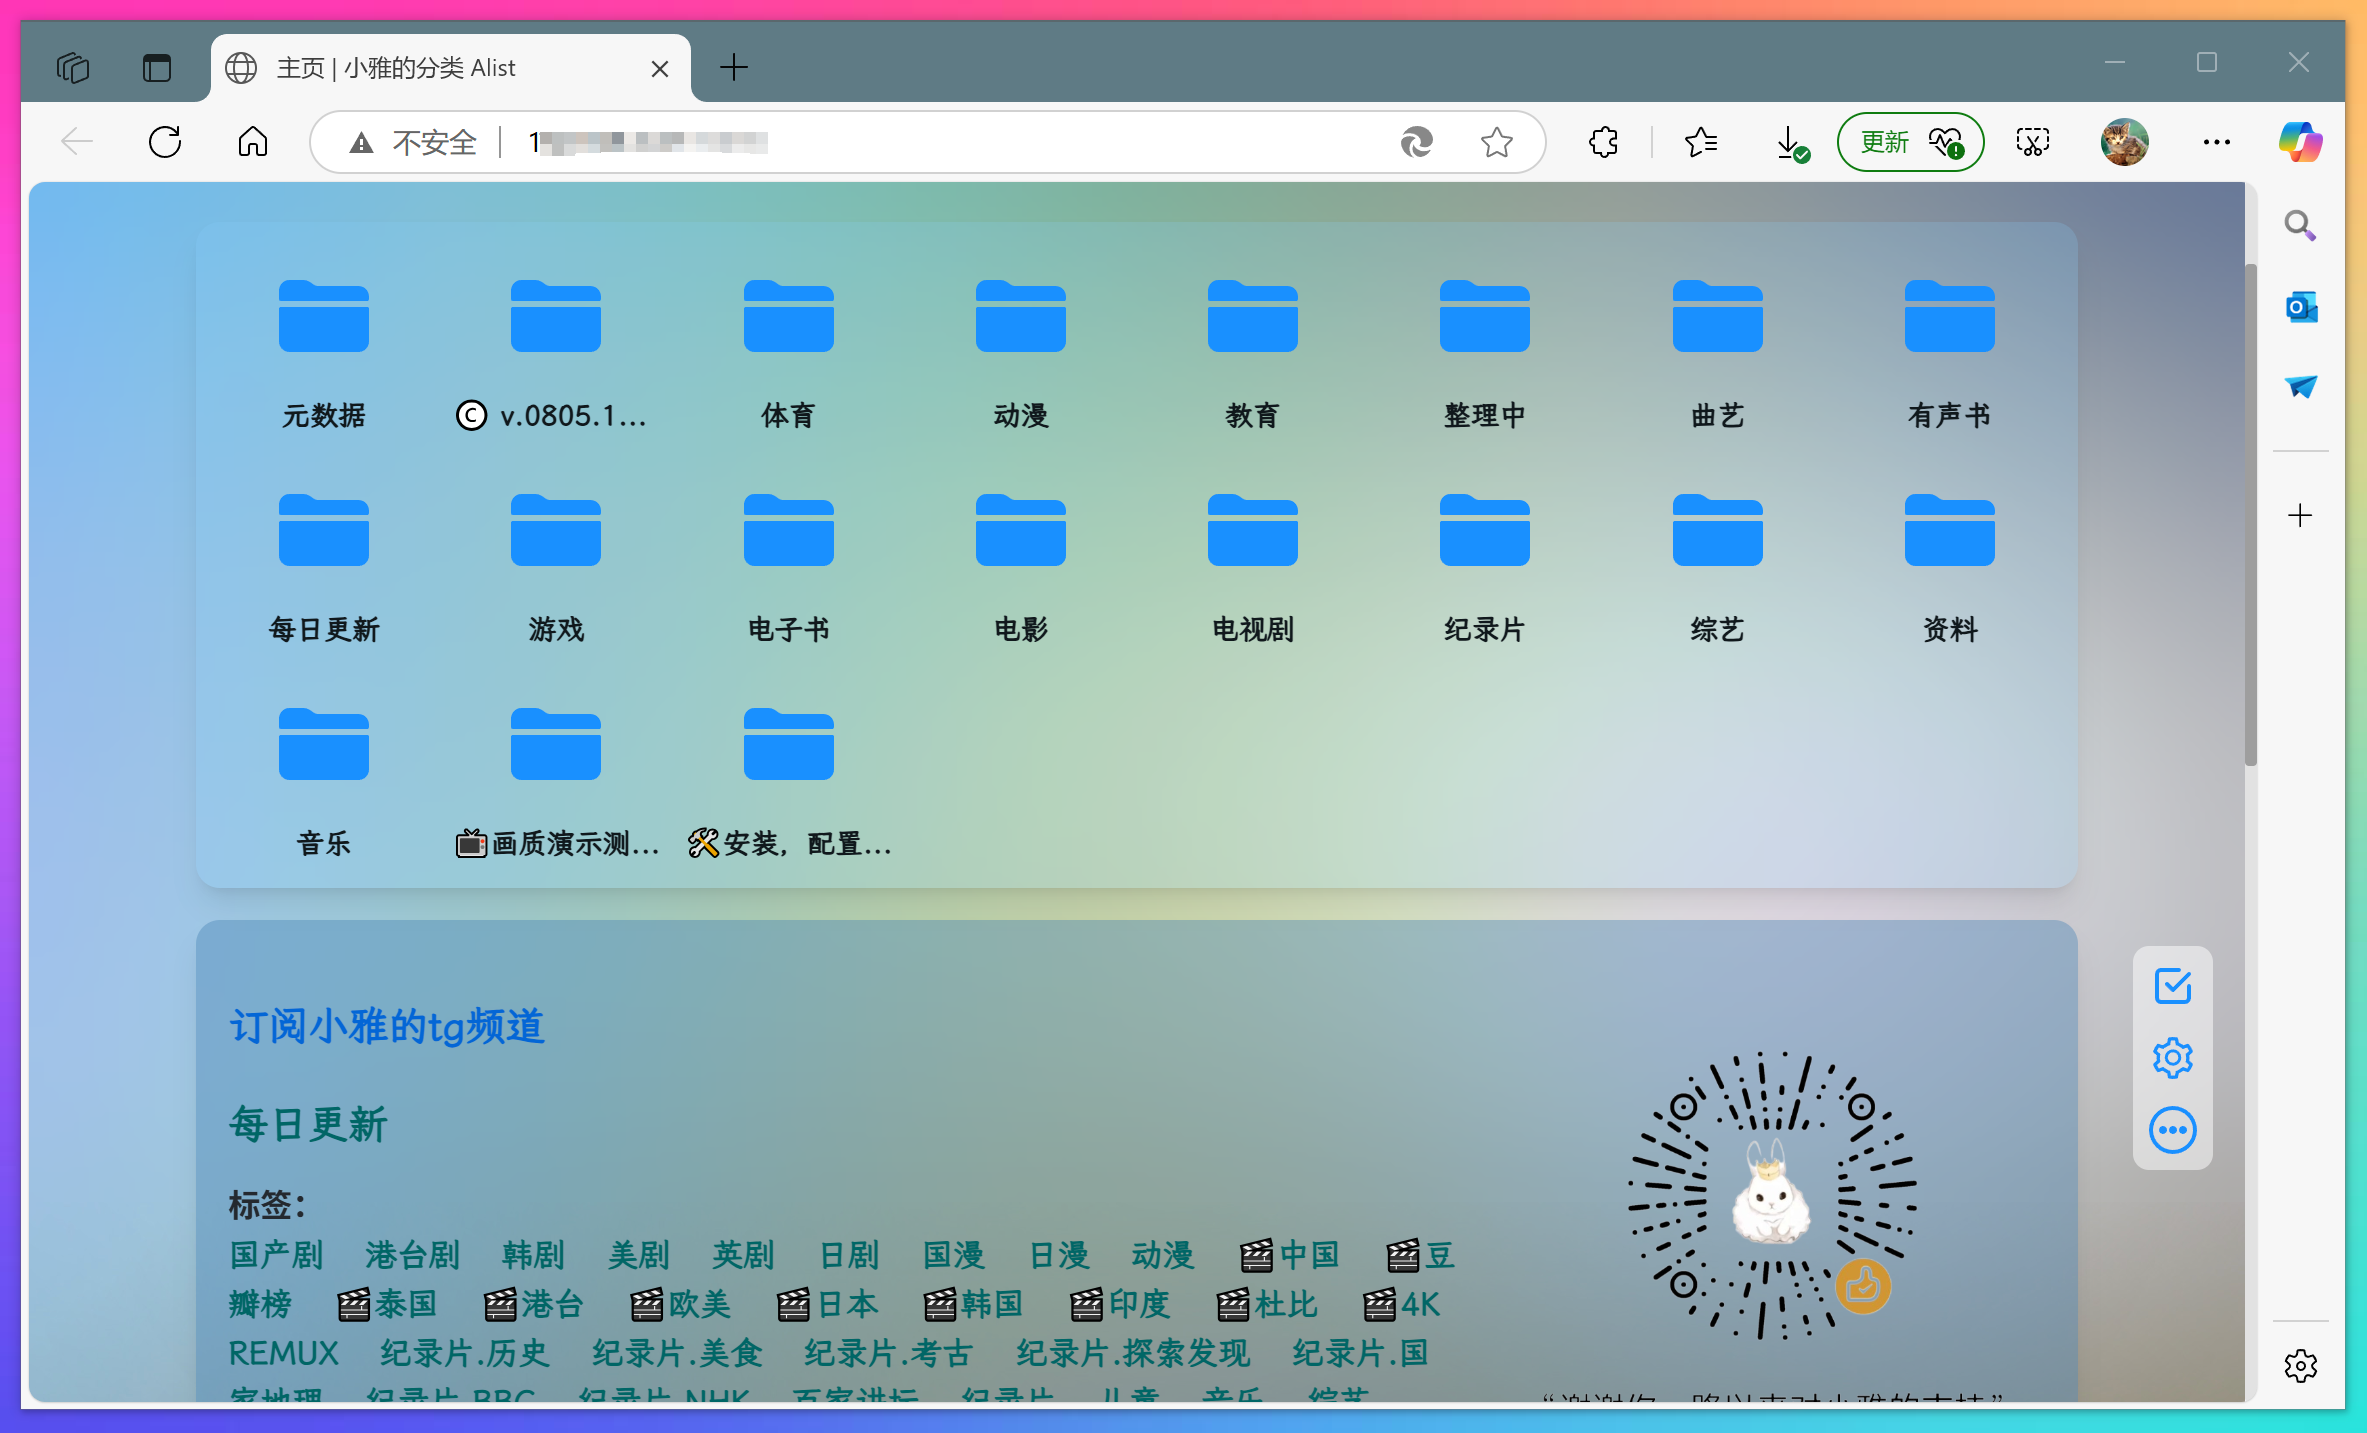Image resolution: width=2367 pixels, height=1433 pixels.
Task: Open the browser extensions puzzle icon
Action: click(x=1603, y=142)
